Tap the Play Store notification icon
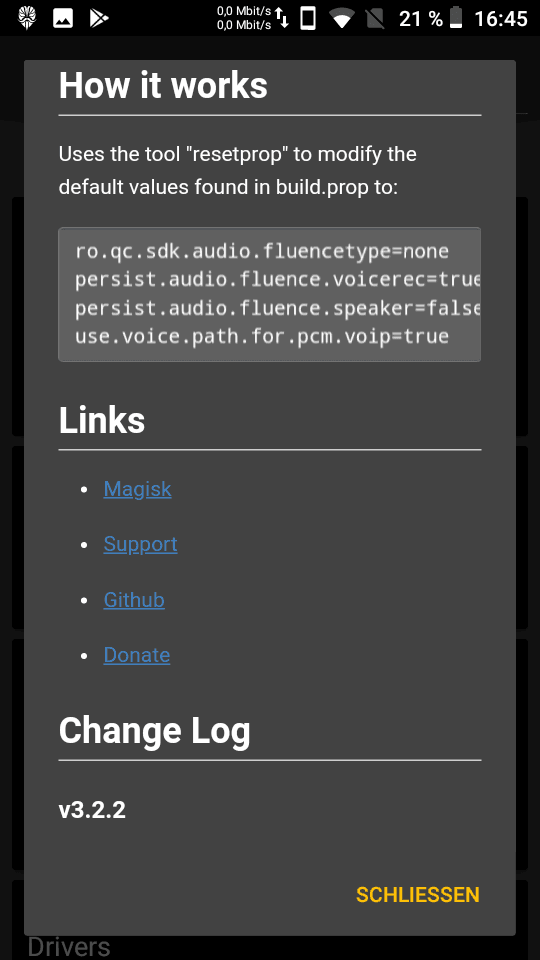This screenshot has height=960, width=540. point(99,18)
